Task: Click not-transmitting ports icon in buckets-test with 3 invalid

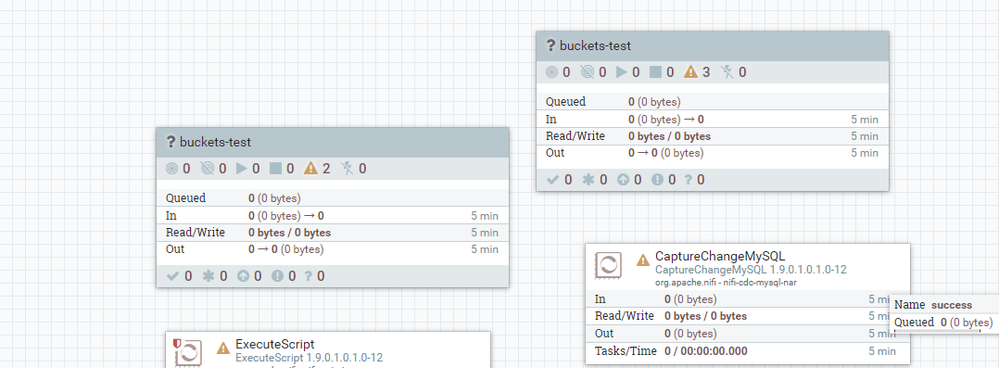Action: [x=587, y=72]
